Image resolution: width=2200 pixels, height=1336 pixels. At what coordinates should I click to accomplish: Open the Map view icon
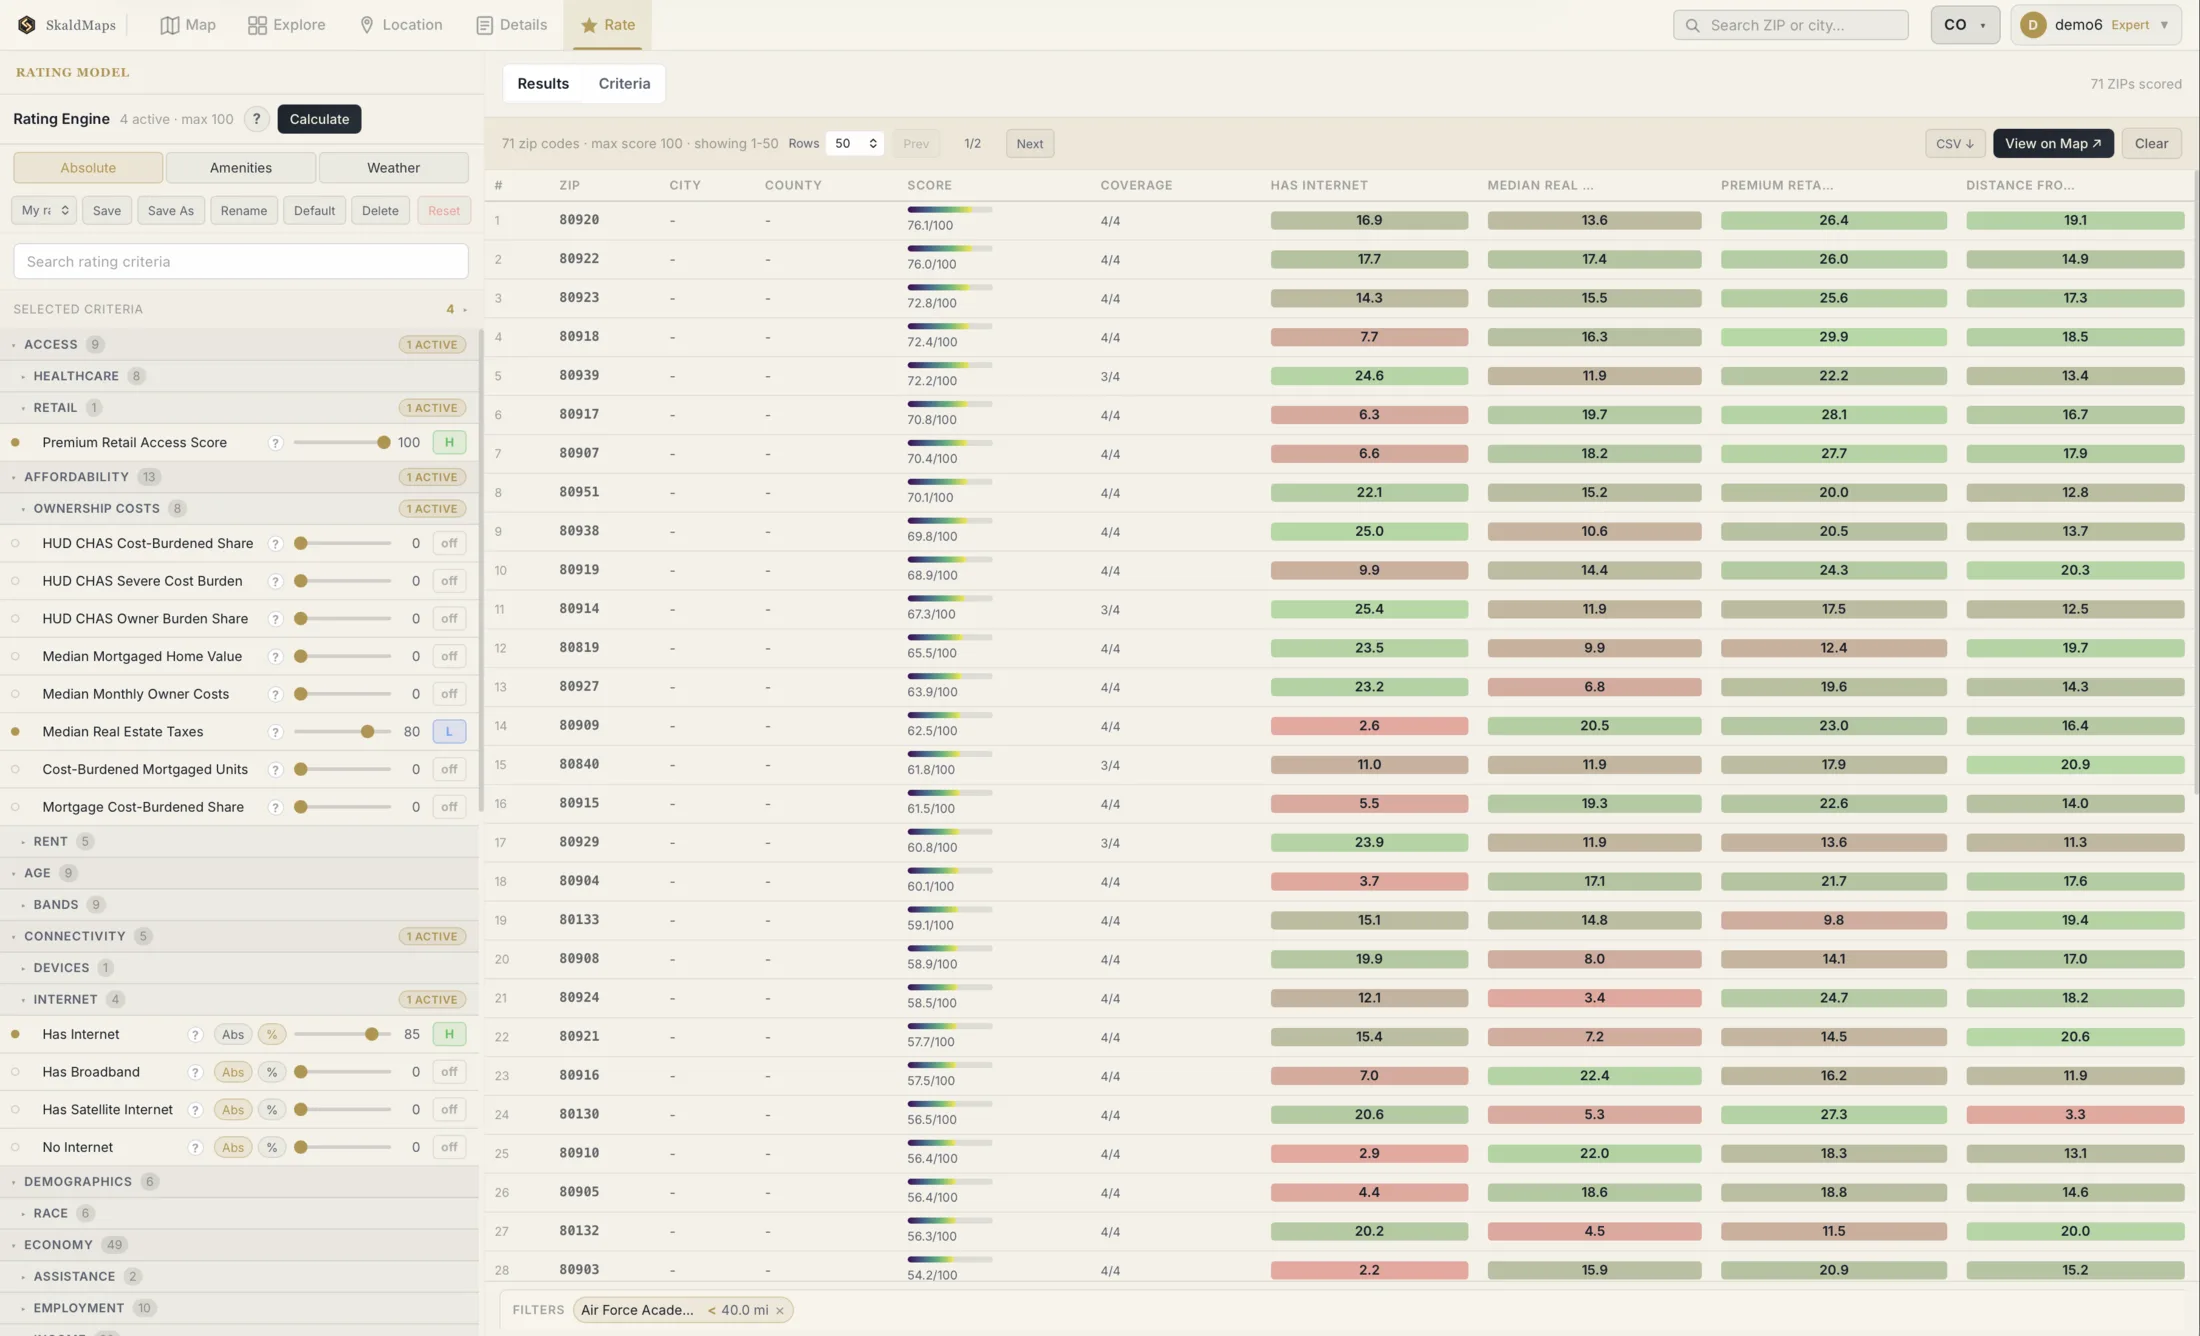coord(170,25)
